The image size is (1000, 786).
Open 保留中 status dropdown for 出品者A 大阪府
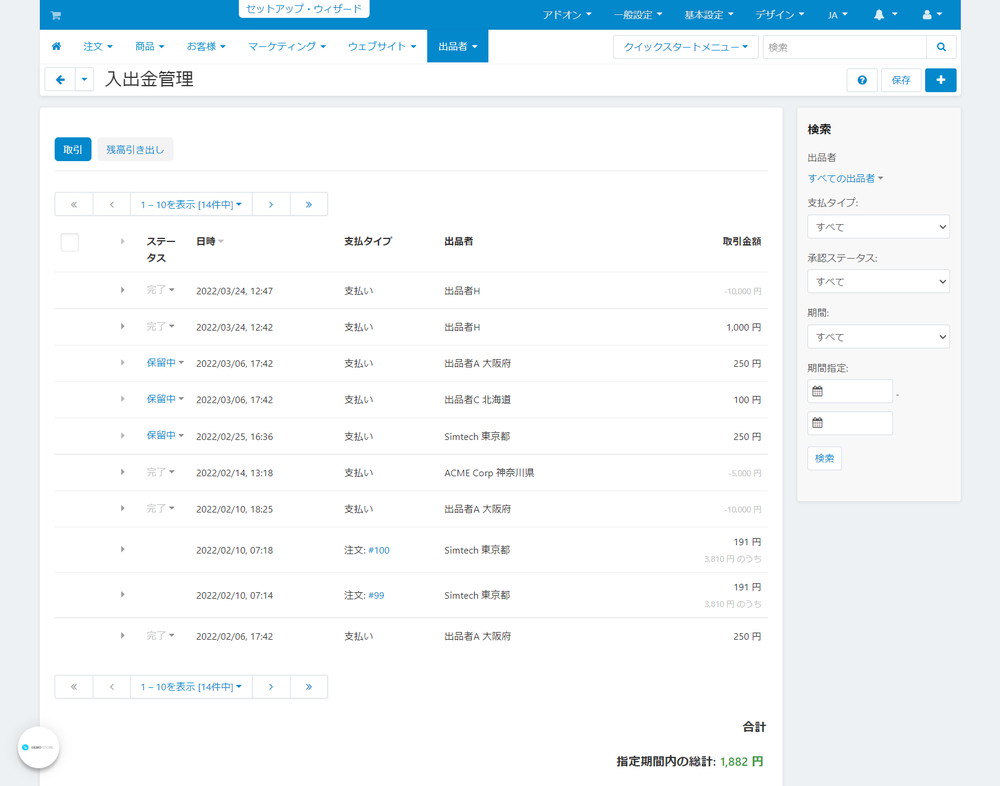click(165, 362)
